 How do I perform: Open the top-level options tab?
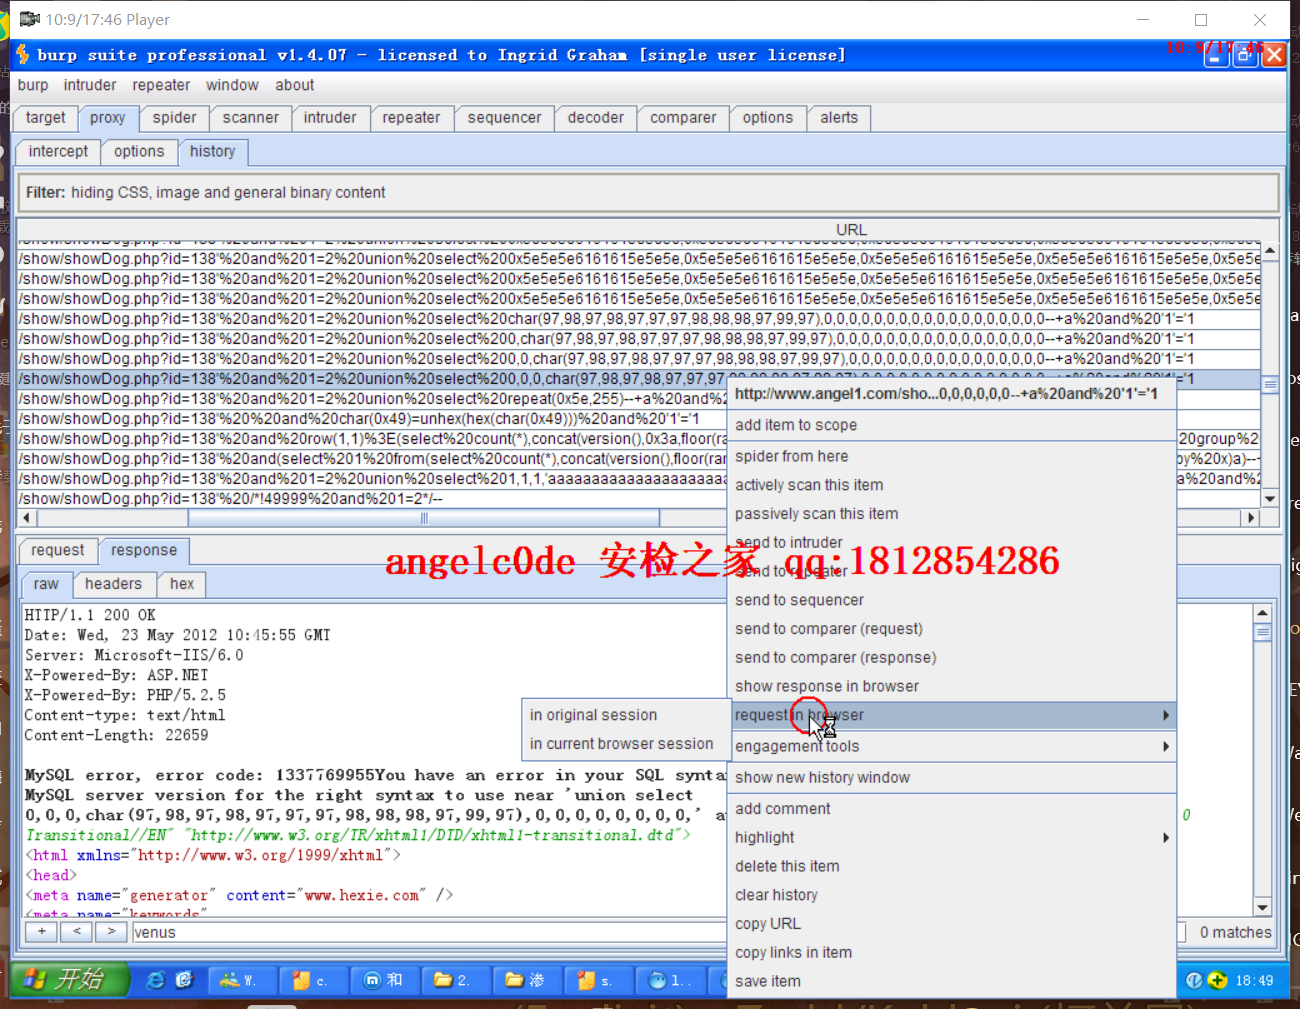tap(768, 118)
